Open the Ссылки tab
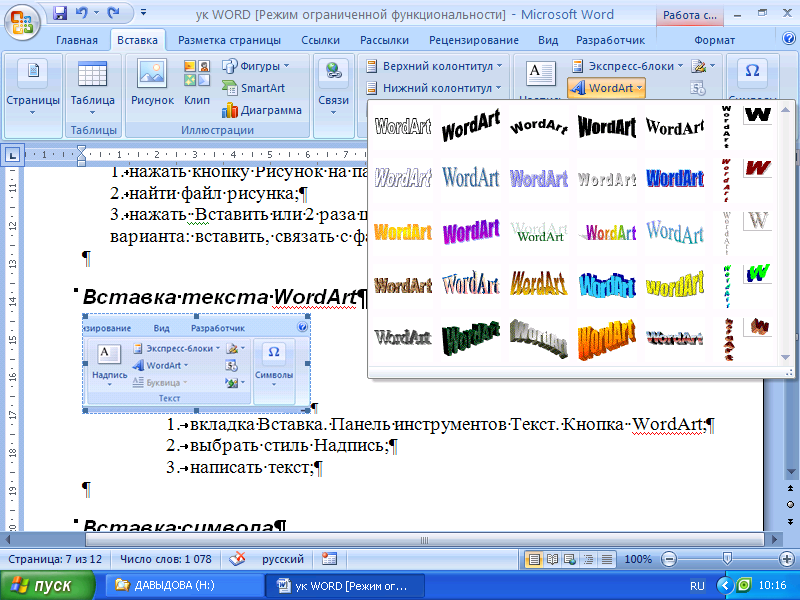Image resolution: width=800 pixels, height=600 pixels. 320,40
